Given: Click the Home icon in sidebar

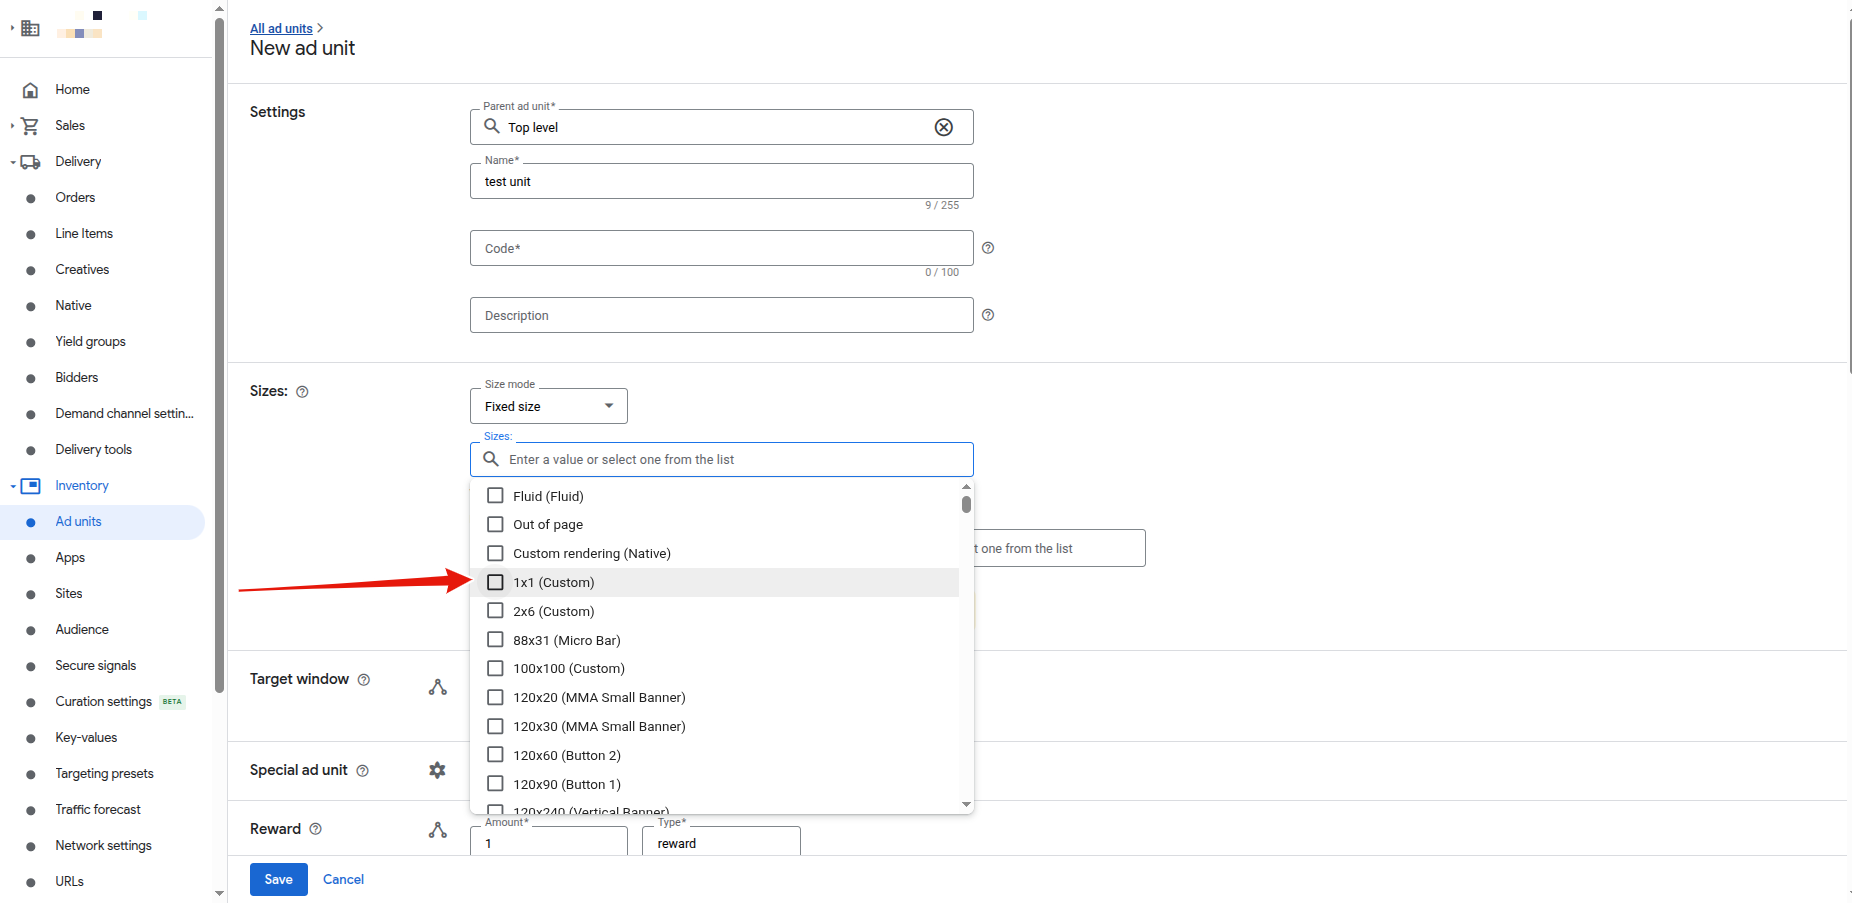Looking at the screenshot, I should point(31,90).
